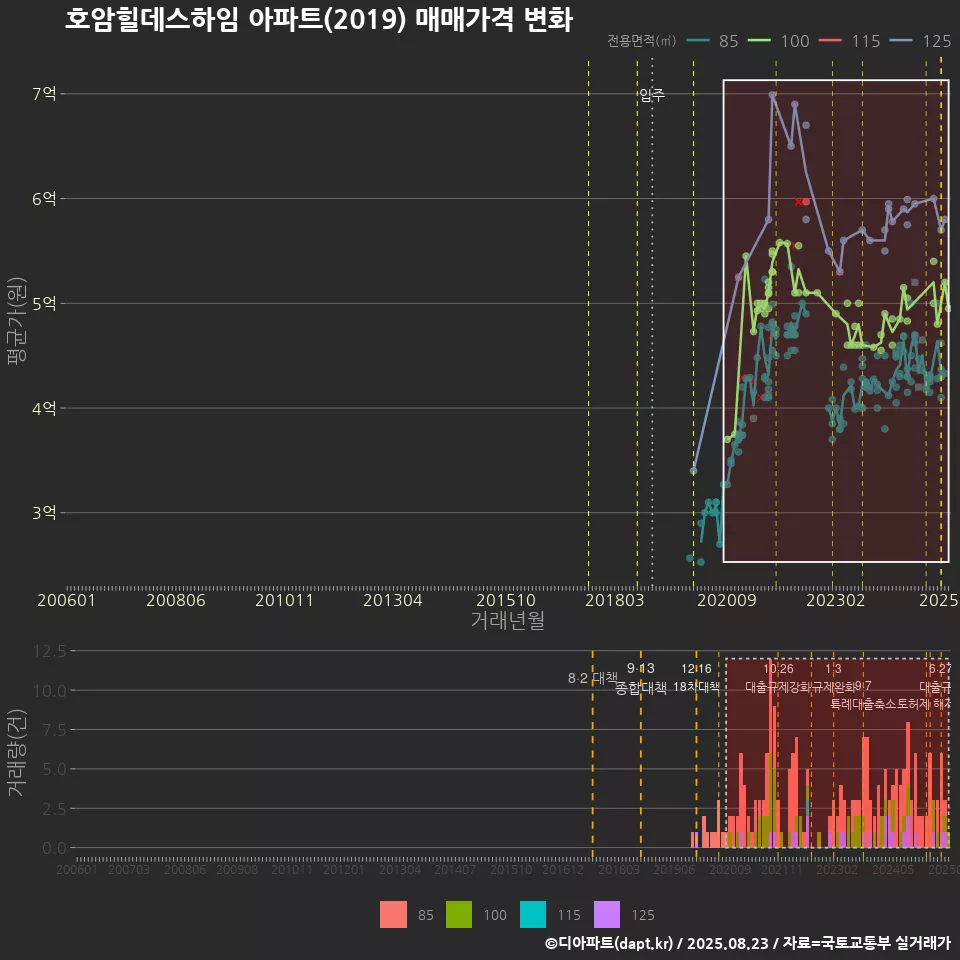Click 202405 on the volume chart x-axis
This screenshot has width=960, height=960.
tap(893, 869)
